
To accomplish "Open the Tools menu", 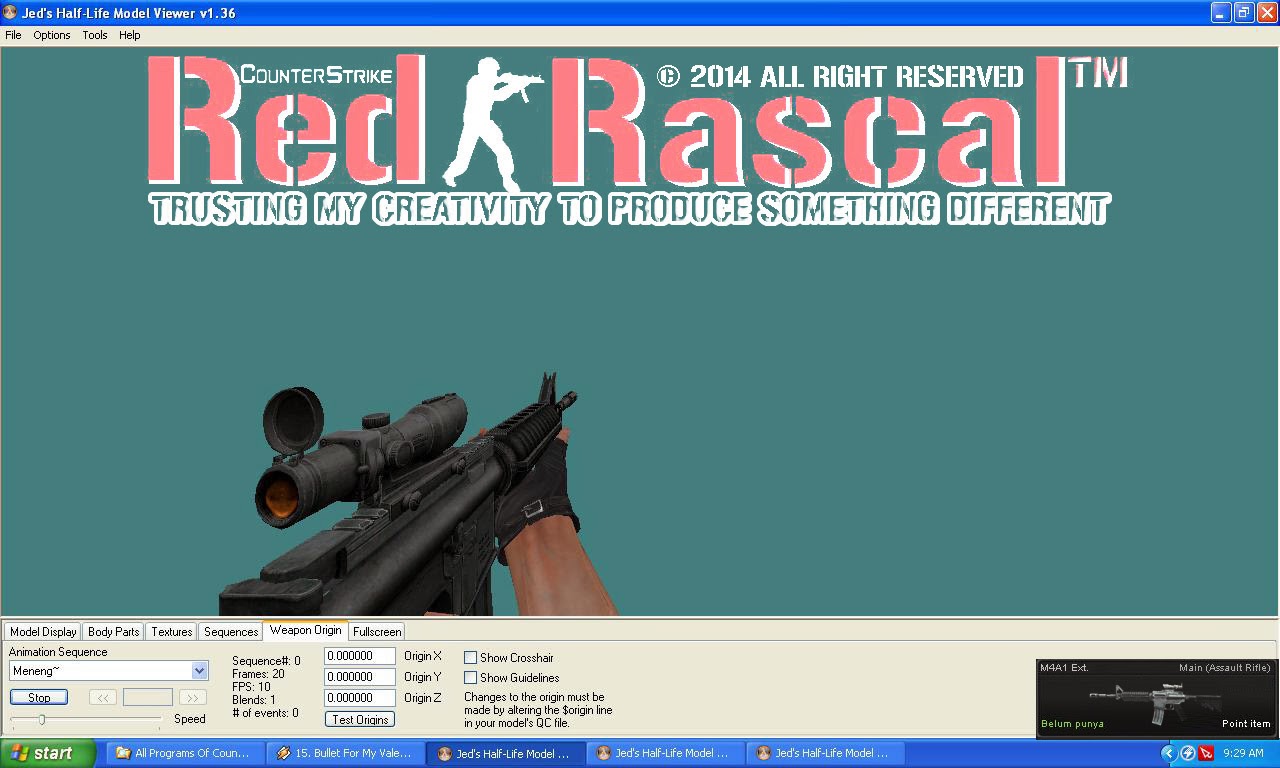I will pyautogui.click(x=95, y=35).
